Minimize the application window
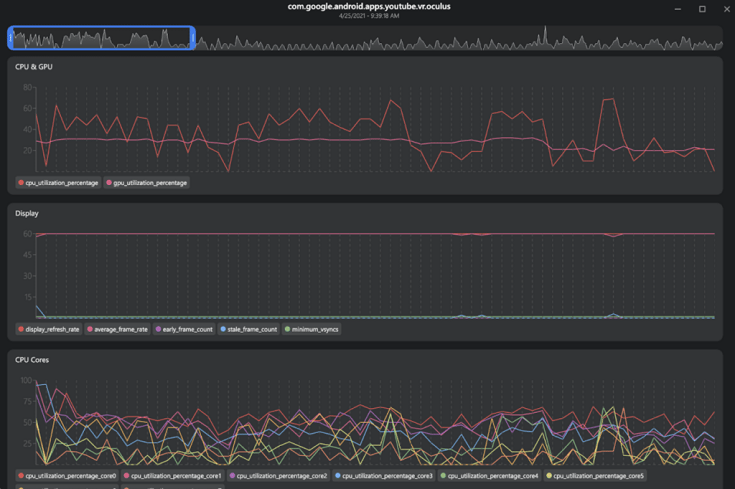The width and height of the screenshot is (735, 489). click(x=678, y=9)
